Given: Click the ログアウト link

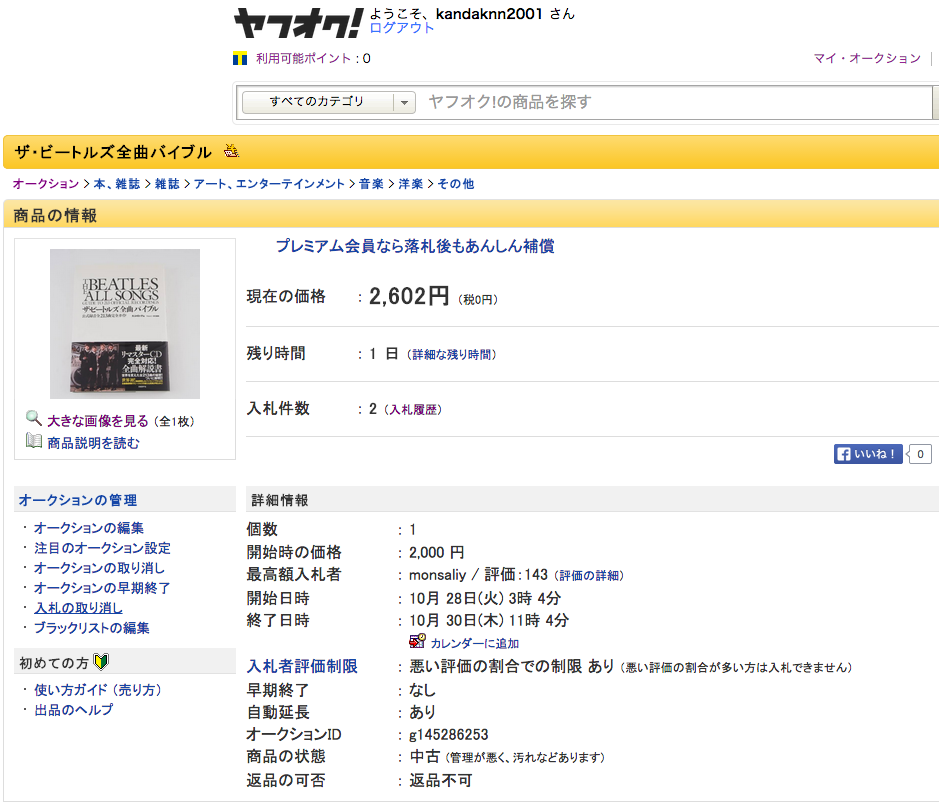Looking at the screenshot, I should [x=401, y=28].
